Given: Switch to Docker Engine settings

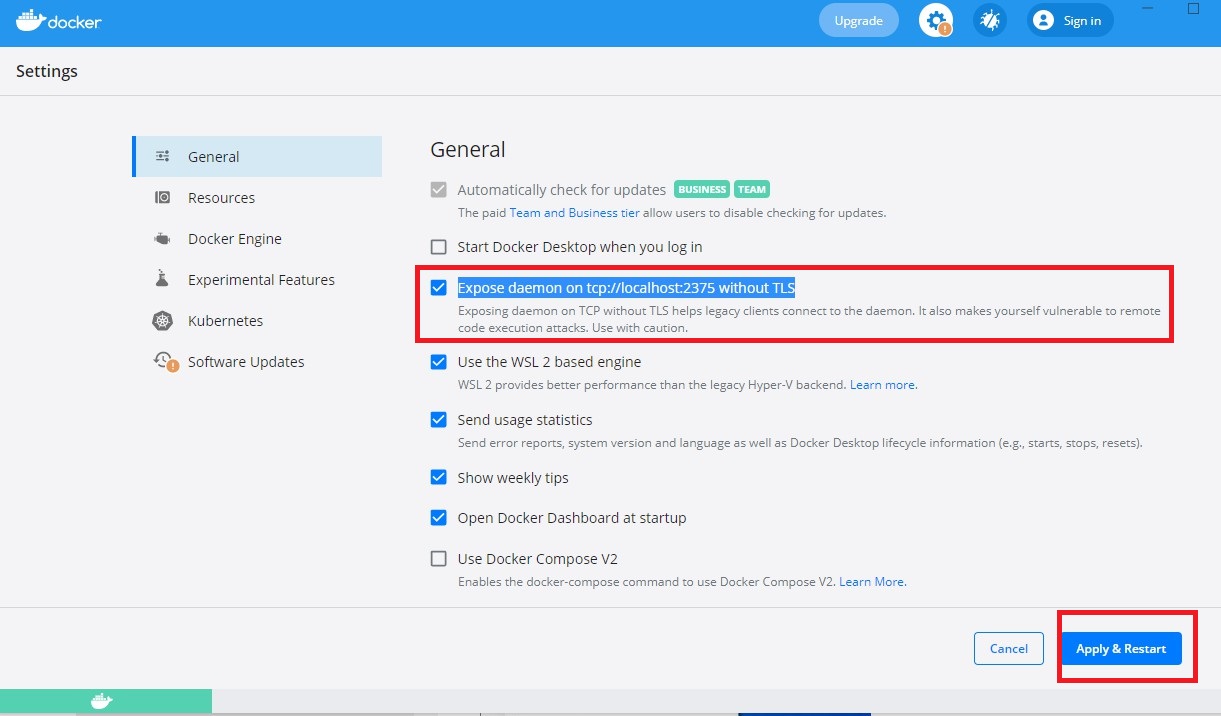Looking at the screenshot, I should (x=257, y=239).
